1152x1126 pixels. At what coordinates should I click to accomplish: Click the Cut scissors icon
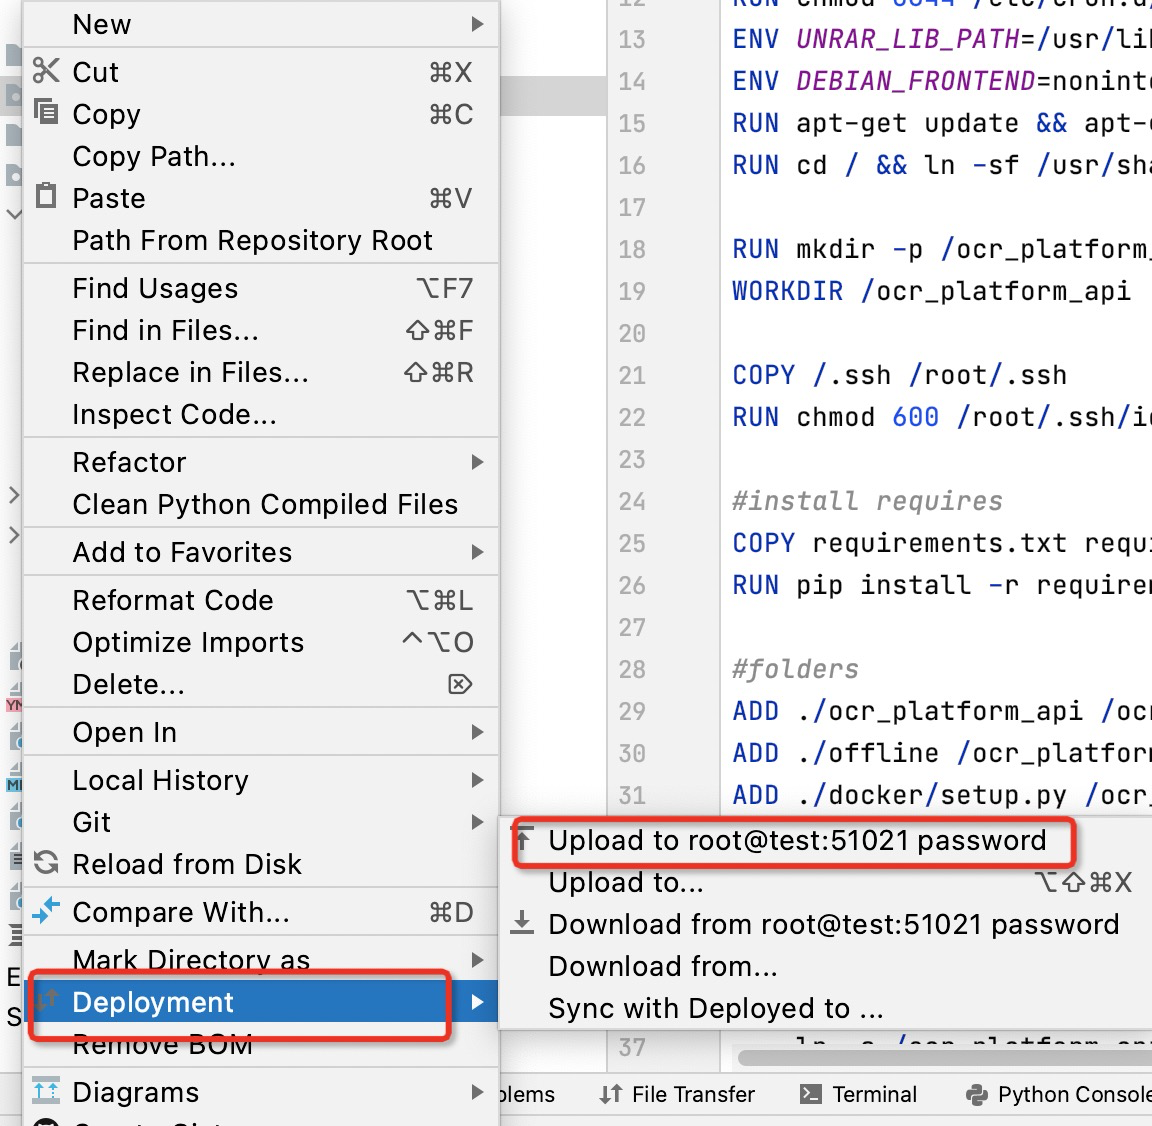pyautogui.click(x=46, y=71)
